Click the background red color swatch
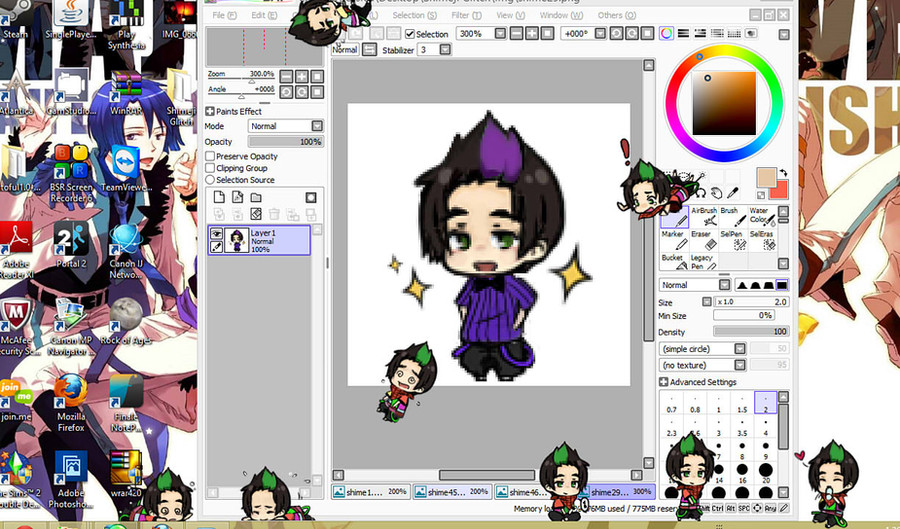The image size is (900, 529). pyautogui.click(x=779, y=190)
